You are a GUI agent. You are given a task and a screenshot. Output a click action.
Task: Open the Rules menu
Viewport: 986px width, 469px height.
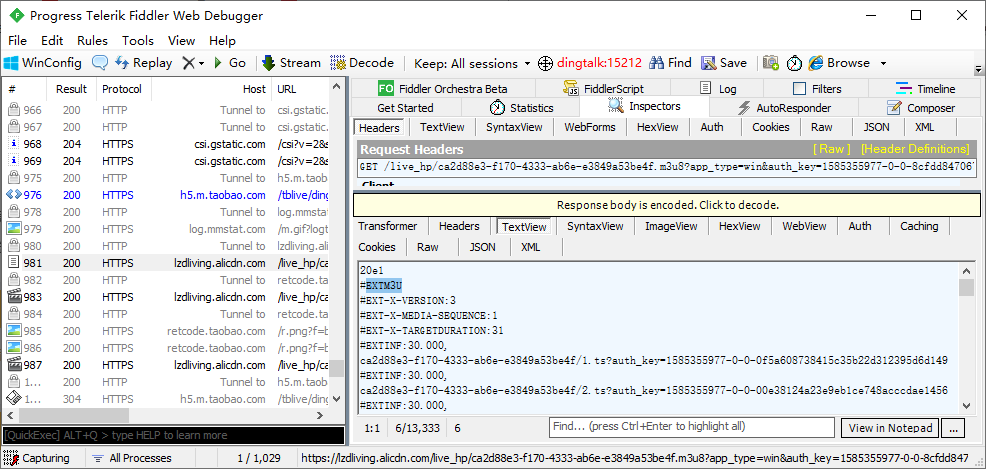point(92,41)
